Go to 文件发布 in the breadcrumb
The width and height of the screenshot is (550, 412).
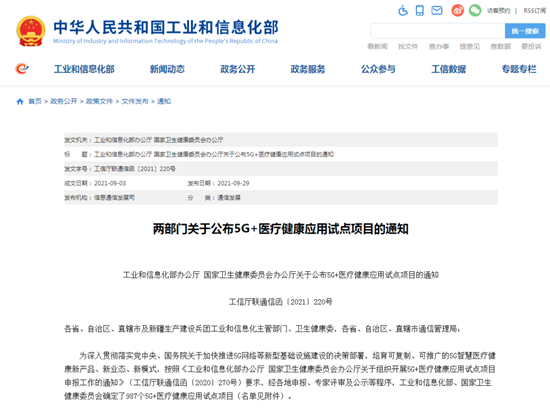(x=135, y=101)
